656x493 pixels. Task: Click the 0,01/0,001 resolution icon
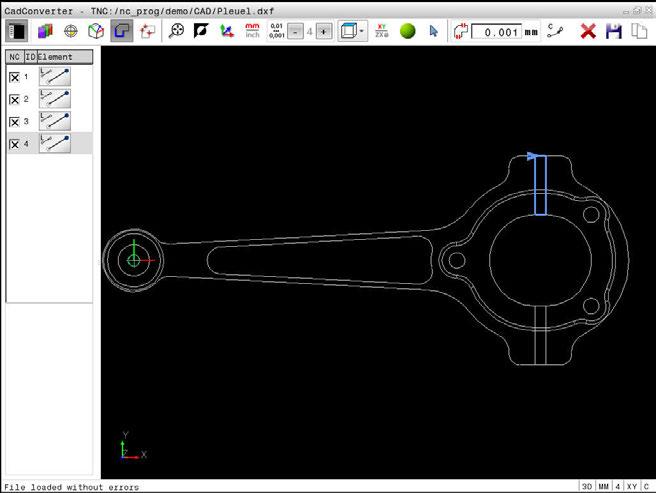[277, 31]
